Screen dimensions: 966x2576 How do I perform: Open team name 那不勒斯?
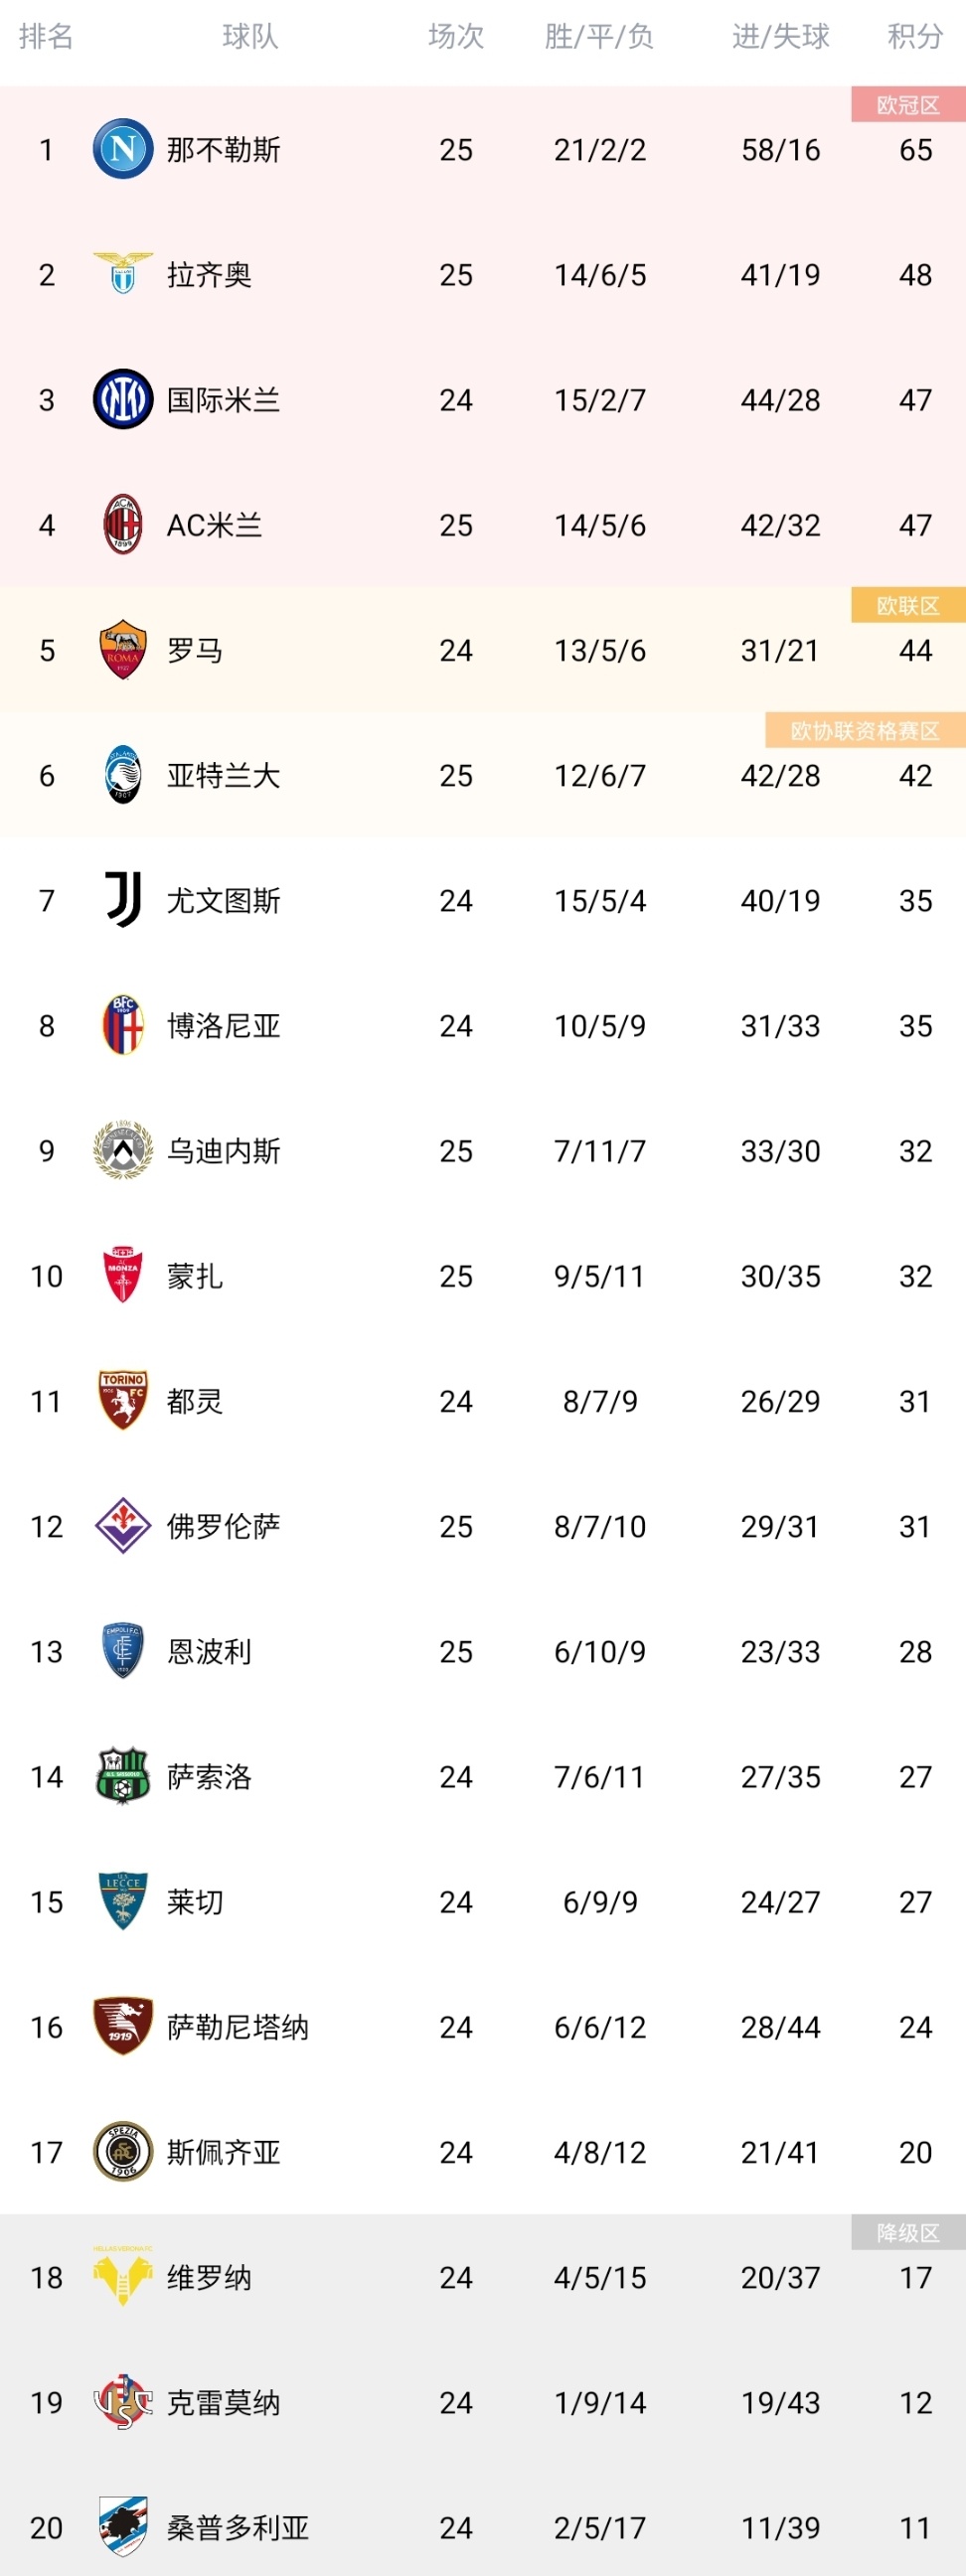click(223, 150)
